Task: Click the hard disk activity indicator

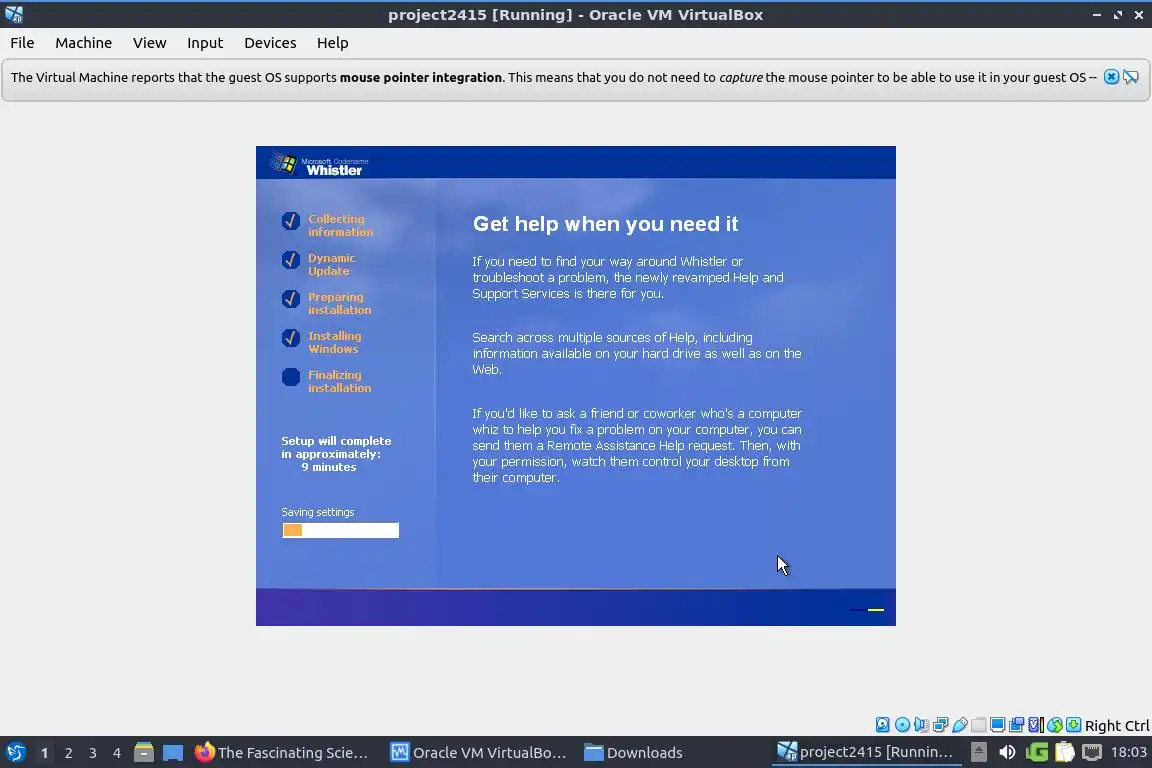Action: pyautogui.click(x=882, y=725)
